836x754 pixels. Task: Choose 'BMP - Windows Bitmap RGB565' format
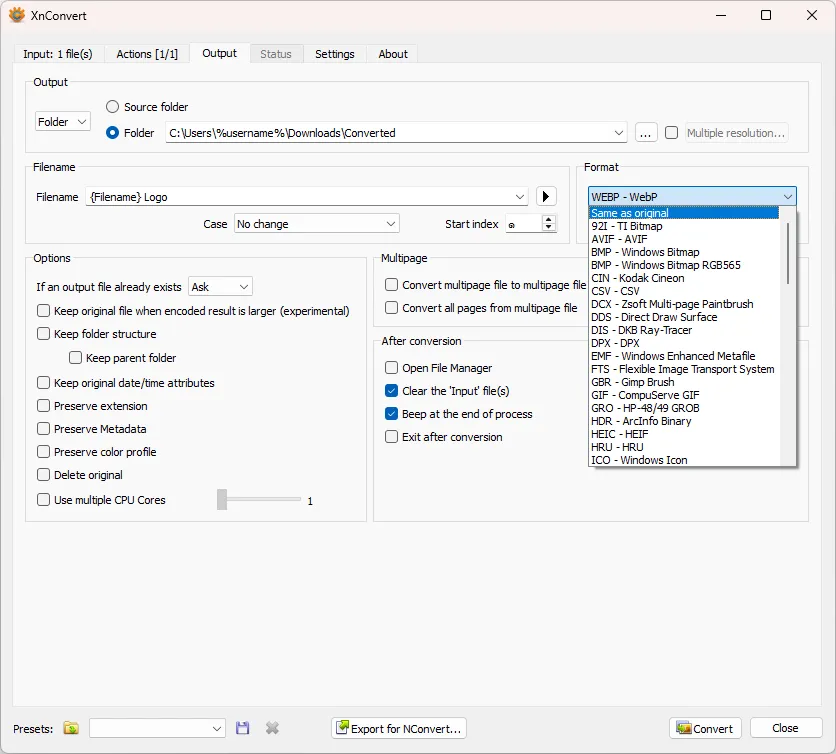click(684, 265)
